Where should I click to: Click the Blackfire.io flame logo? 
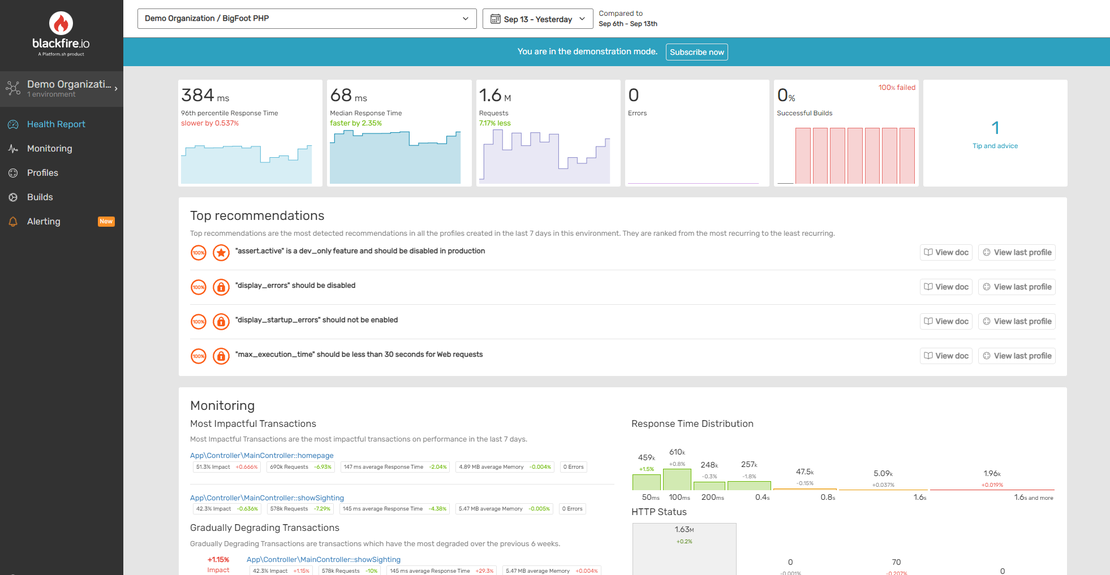click(61, 23)
